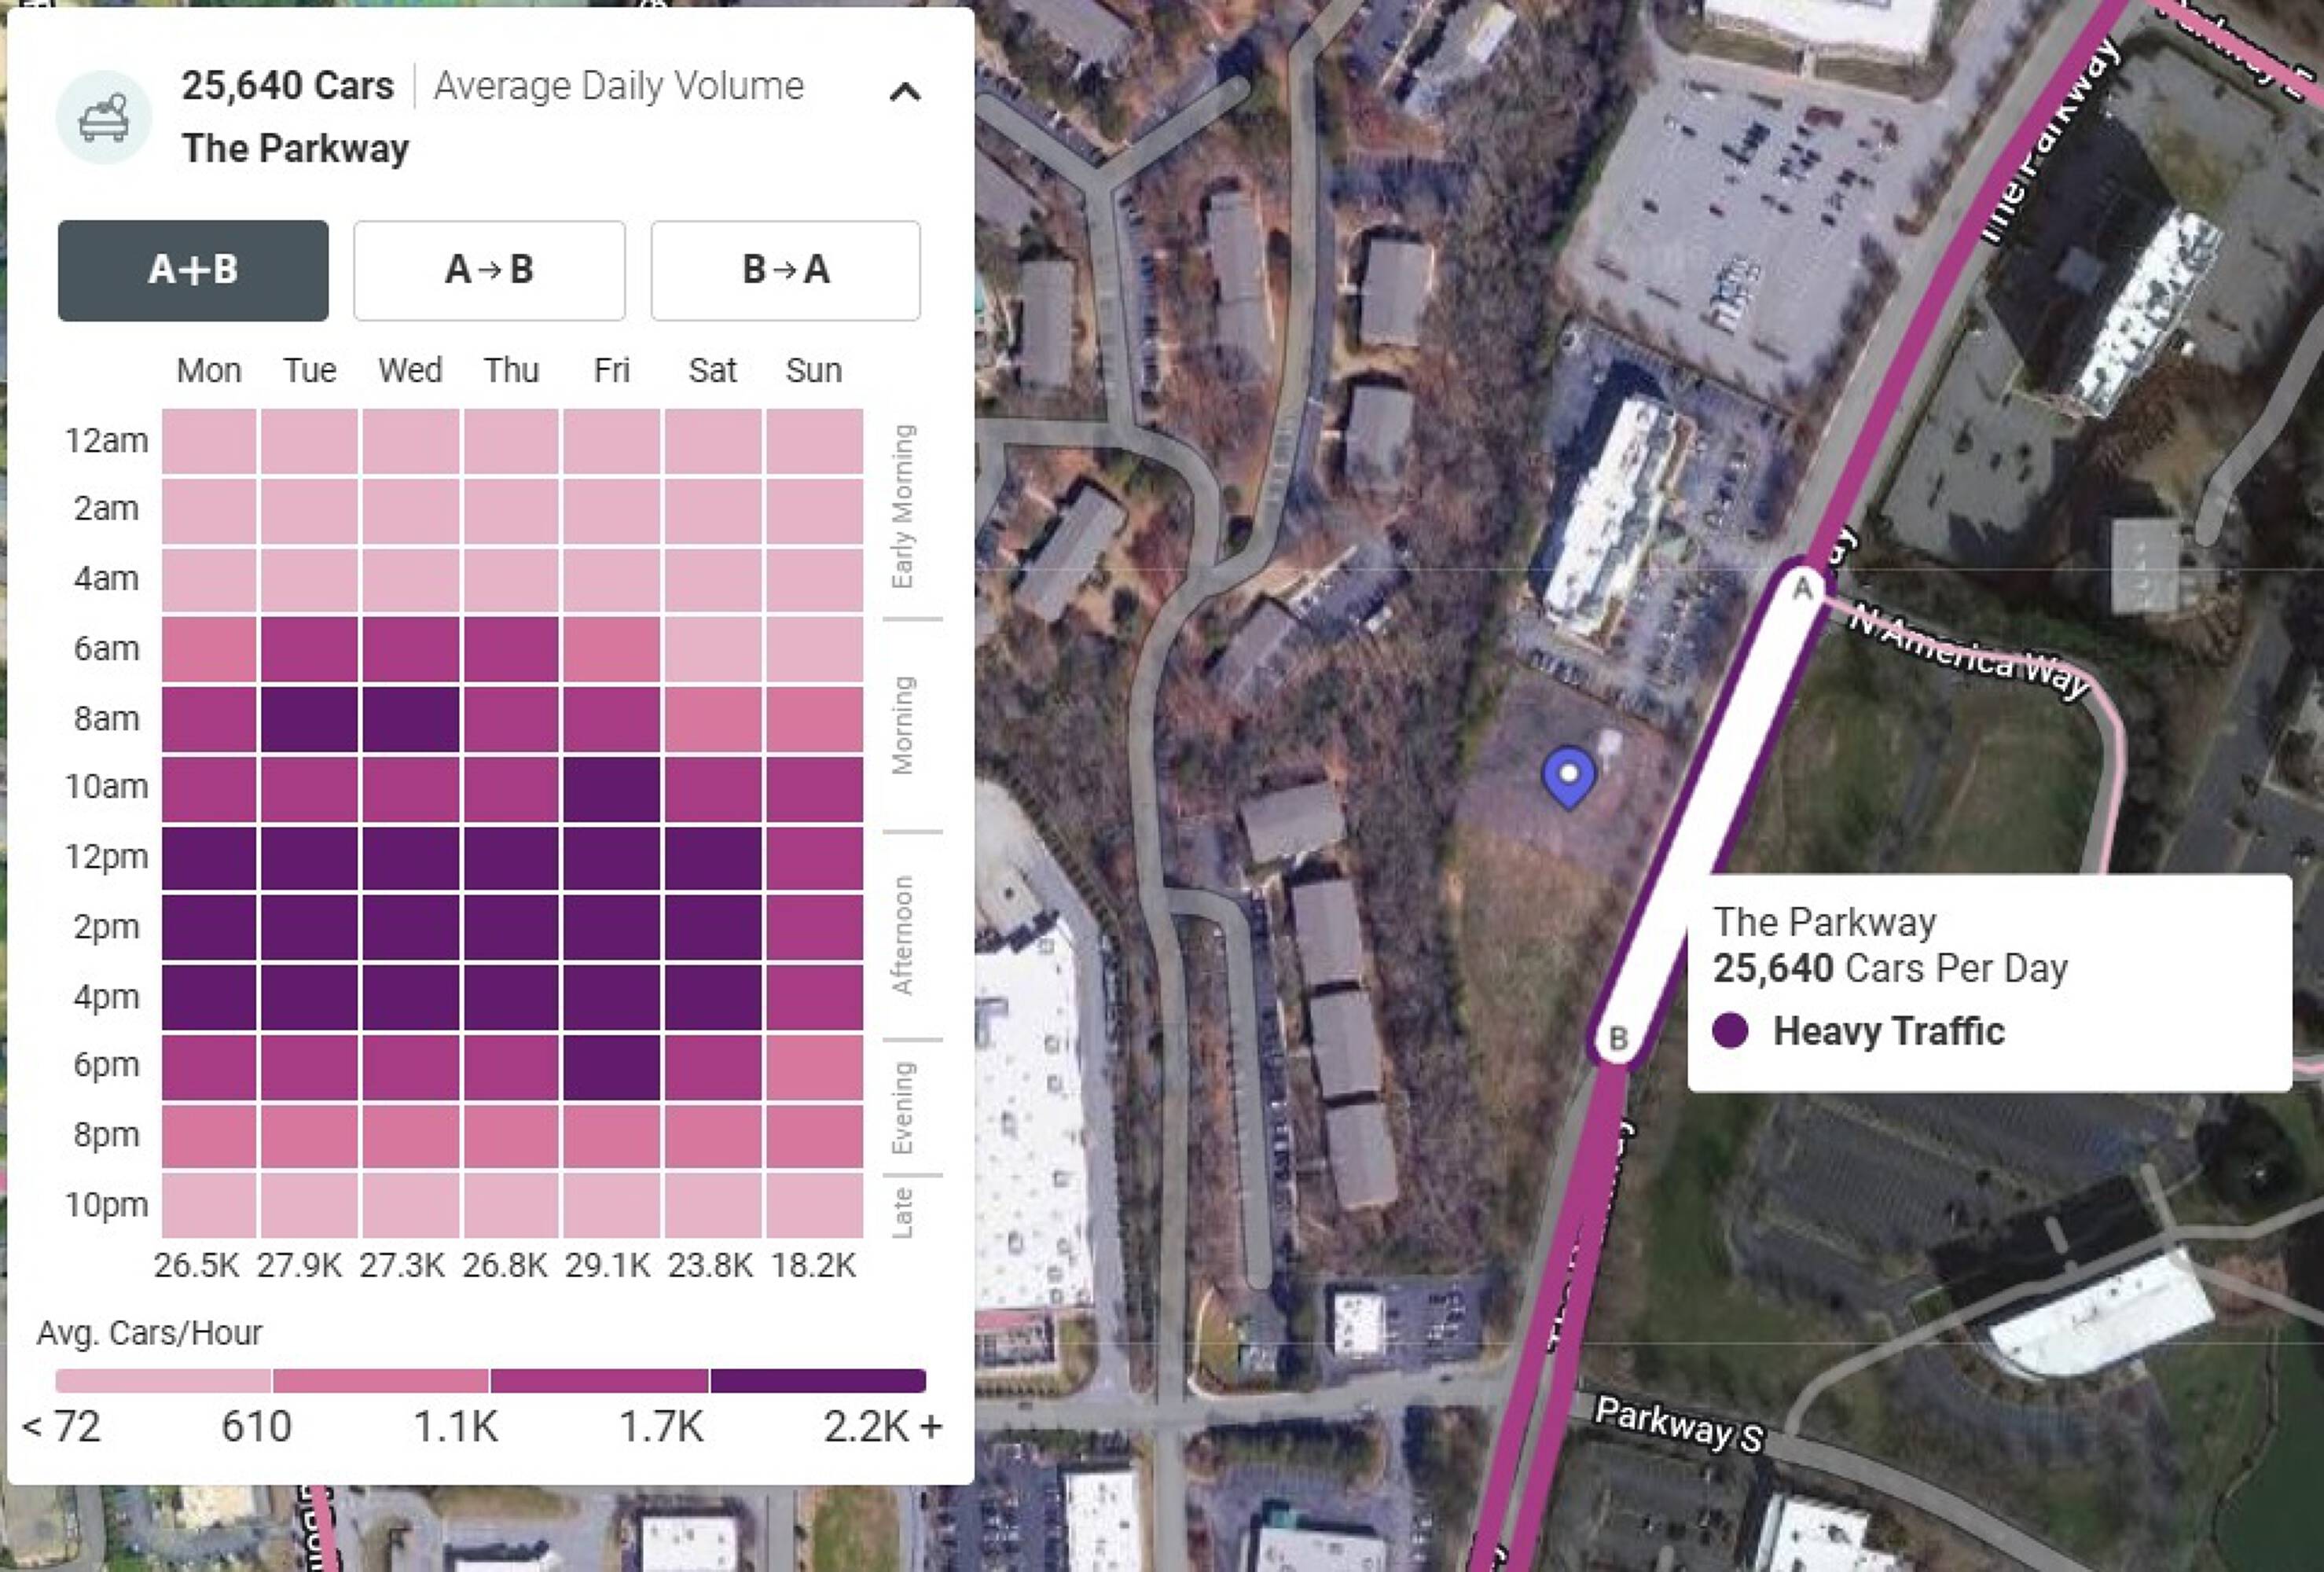Screen dimensions: 2324x1572
Task: Click the purple Heavy Traffic dot in tooltip
Action: [1730, 1030]
